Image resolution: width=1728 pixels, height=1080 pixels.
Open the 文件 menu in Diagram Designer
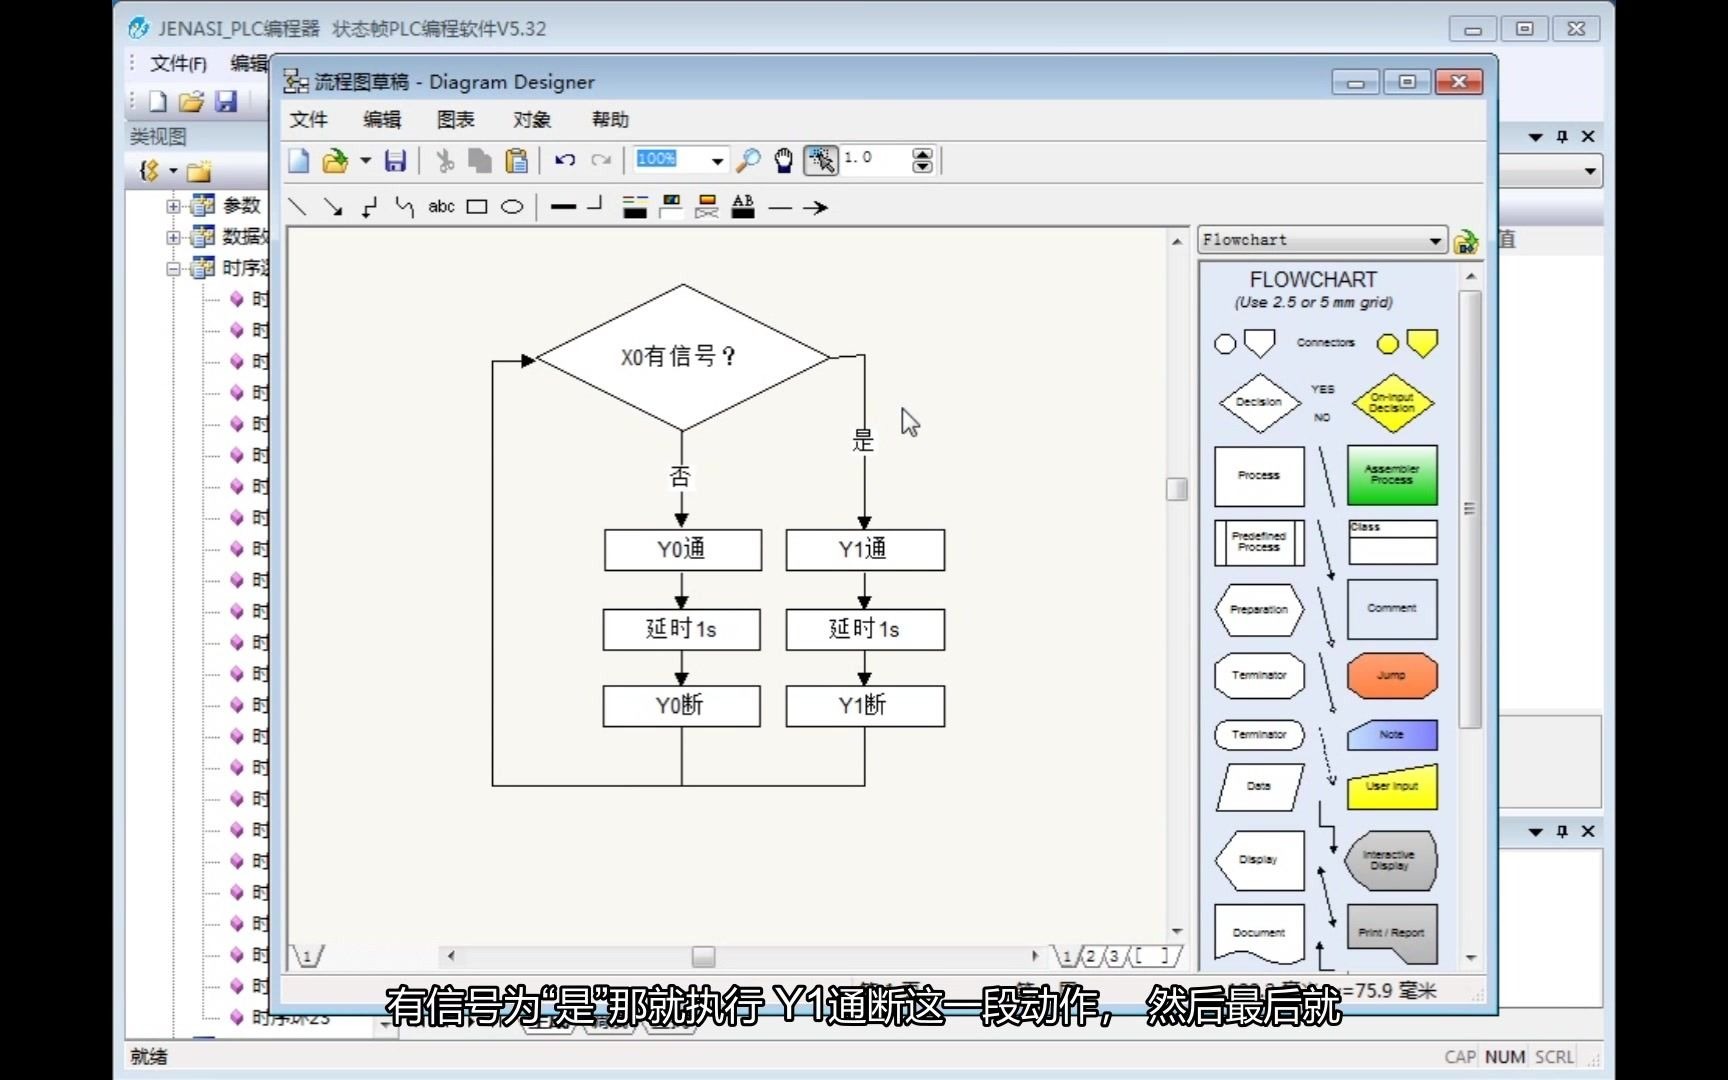point(309,120)
